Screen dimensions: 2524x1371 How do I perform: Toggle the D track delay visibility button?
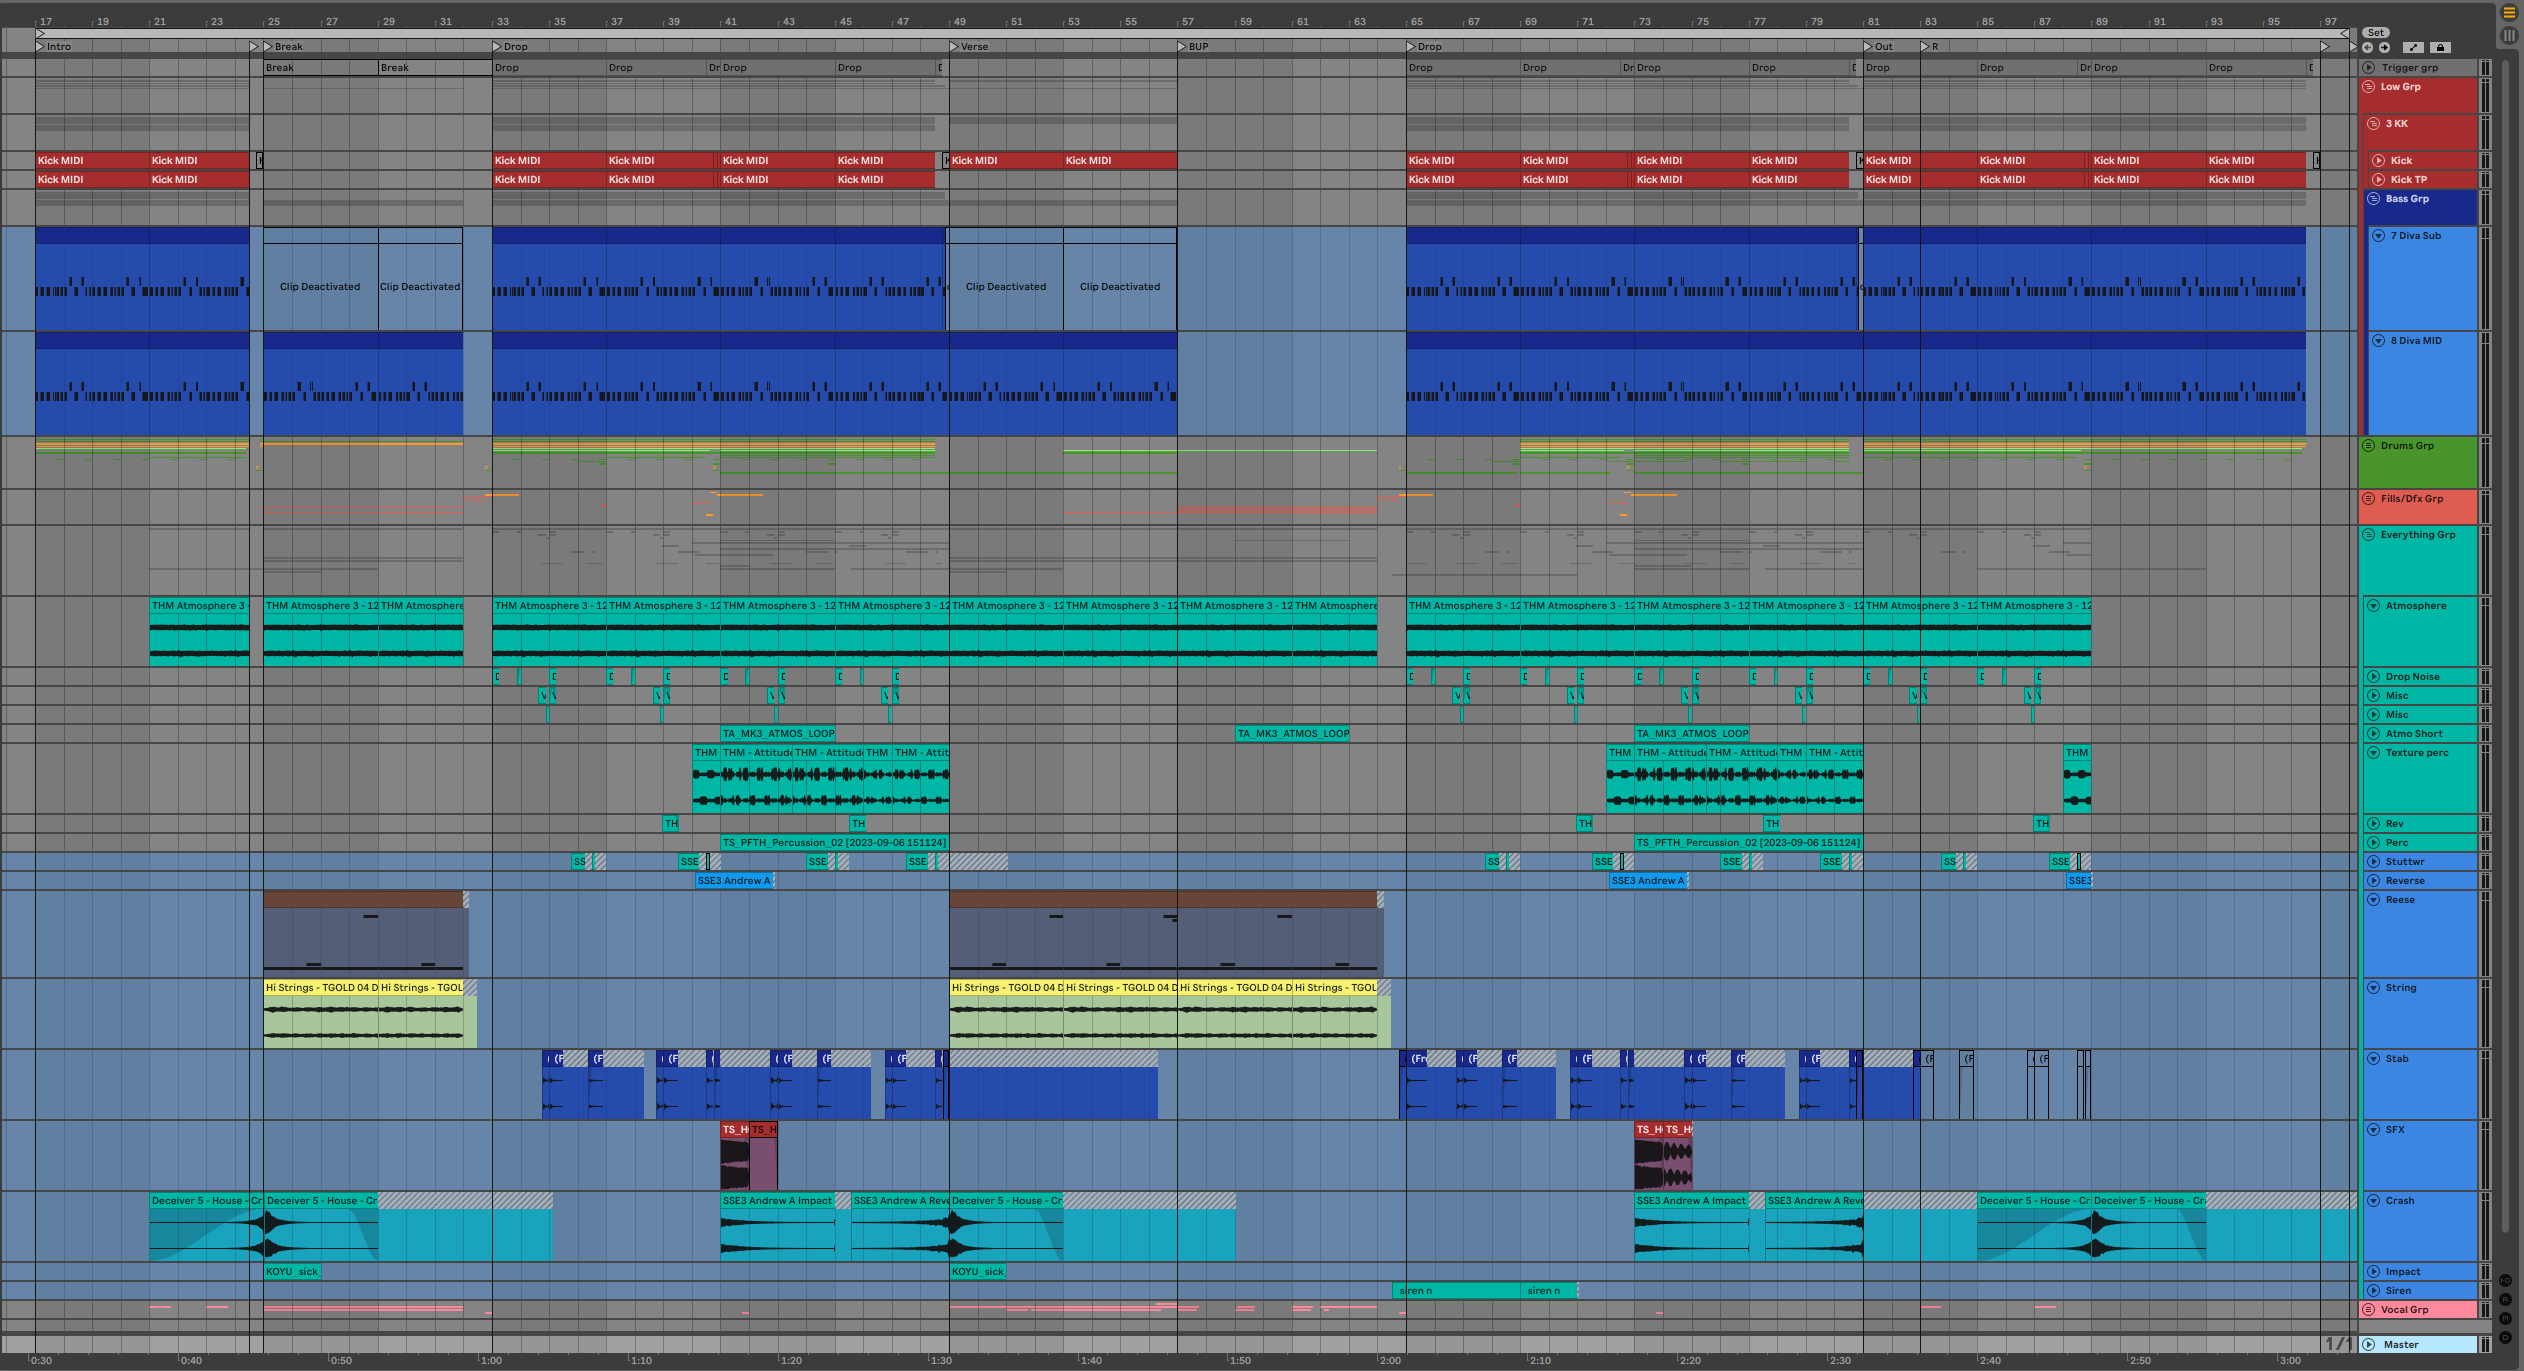(2506, 1337)
